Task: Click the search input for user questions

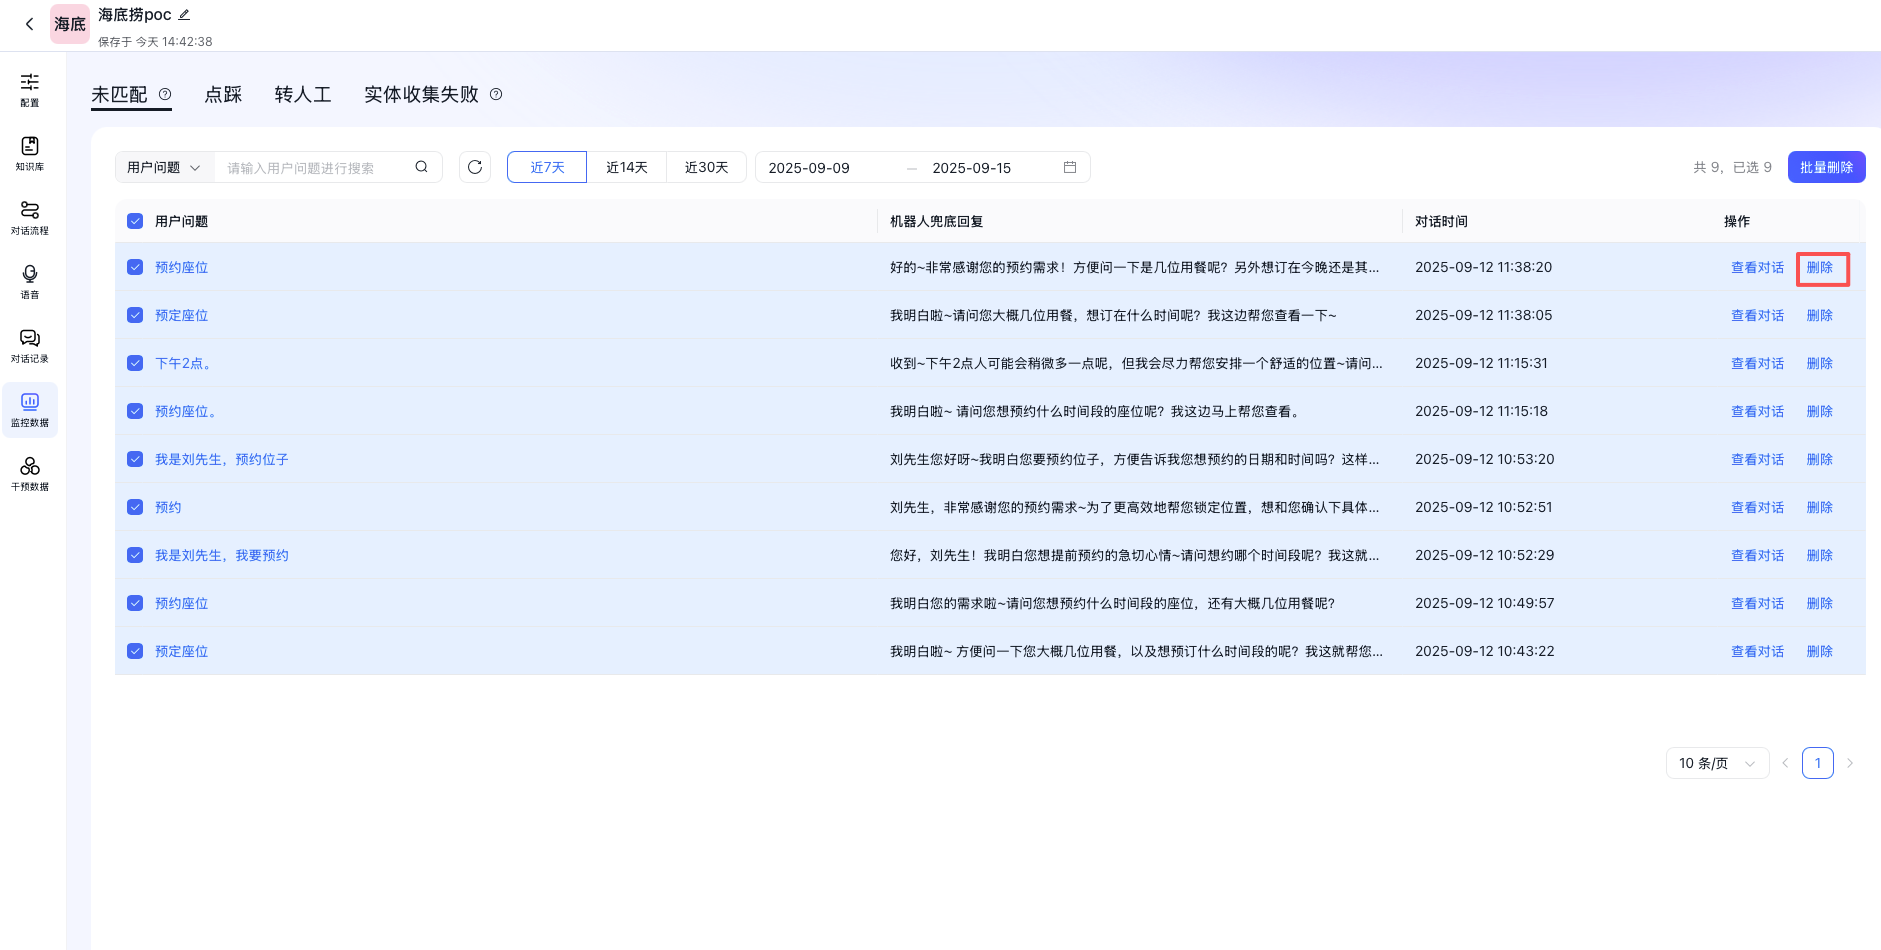Action: pos(310,167)
